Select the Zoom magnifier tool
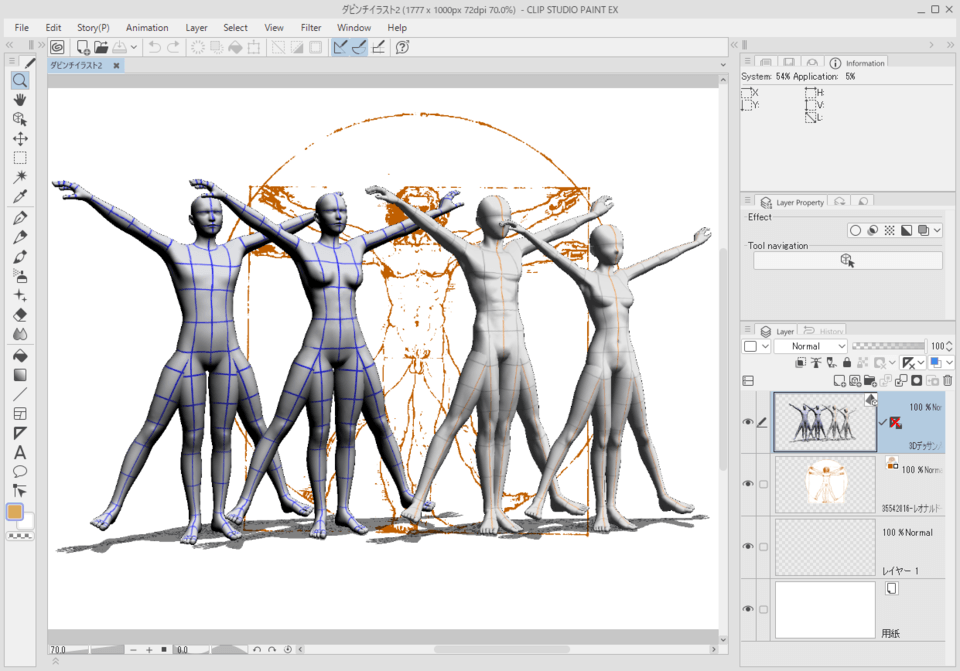960x671 pixels. coord(20,80)
